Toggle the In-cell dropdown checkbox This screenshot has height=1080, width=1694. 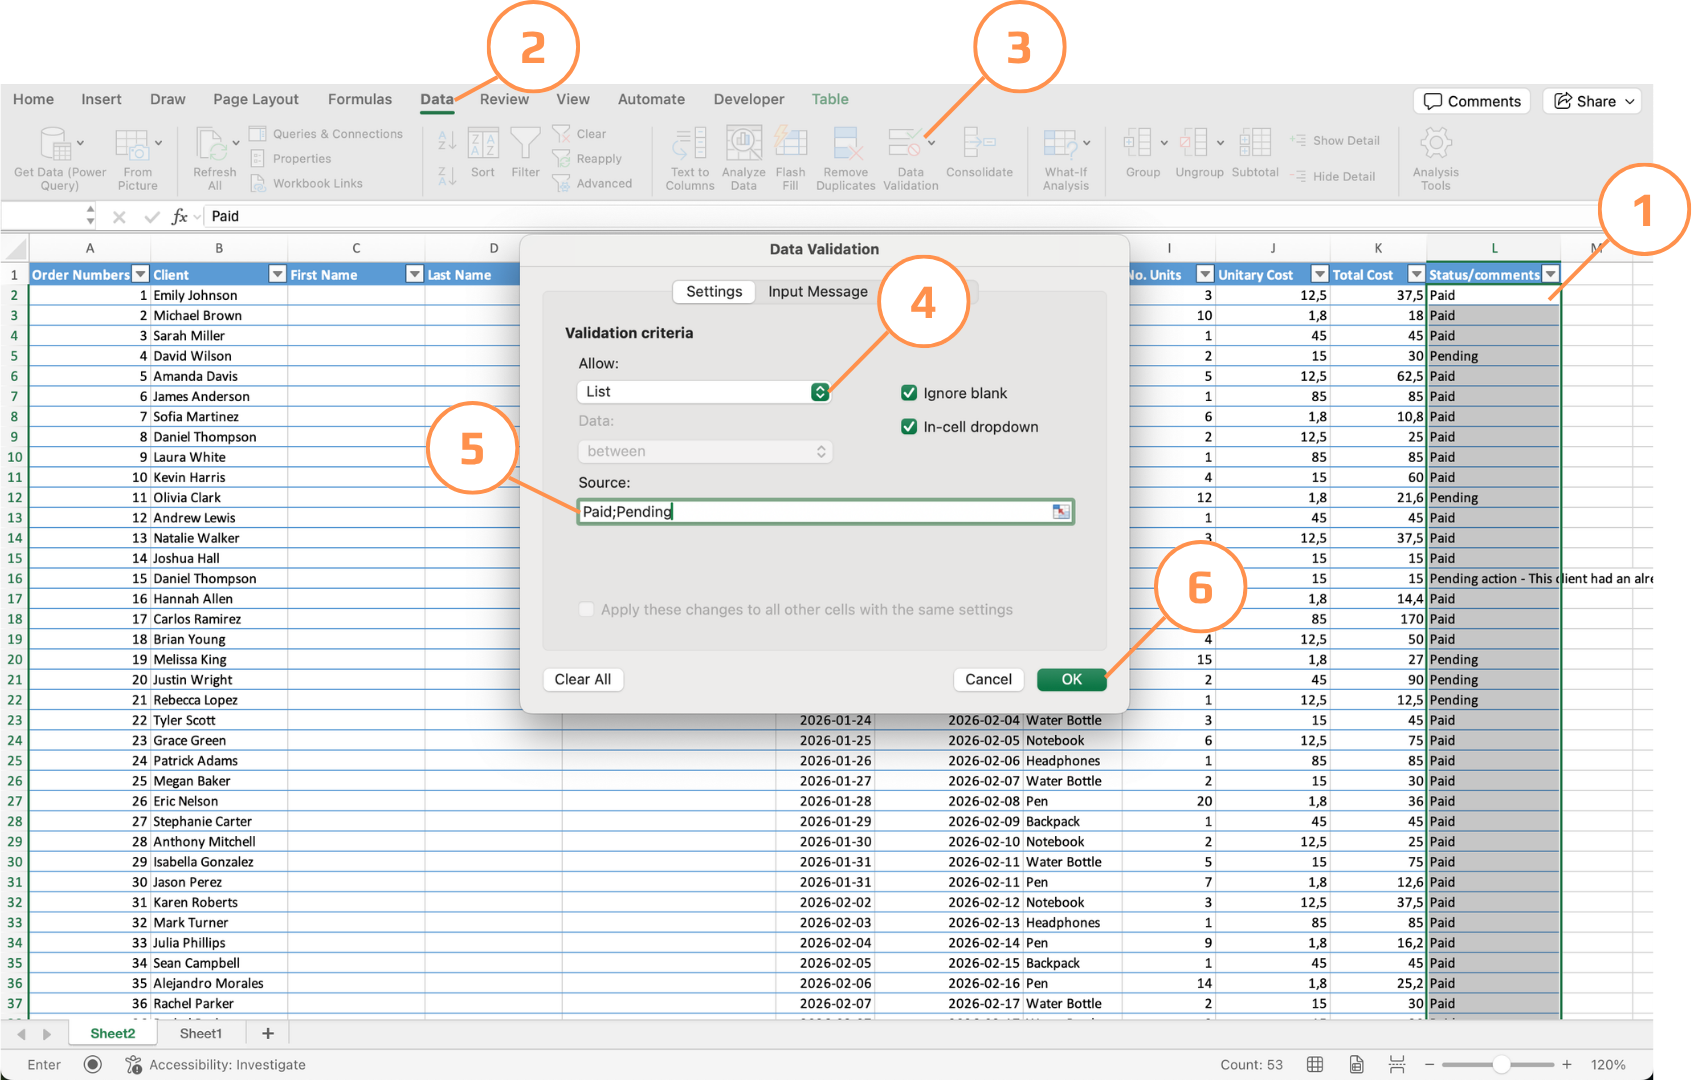pyautogui.click(x=909, y=427)
